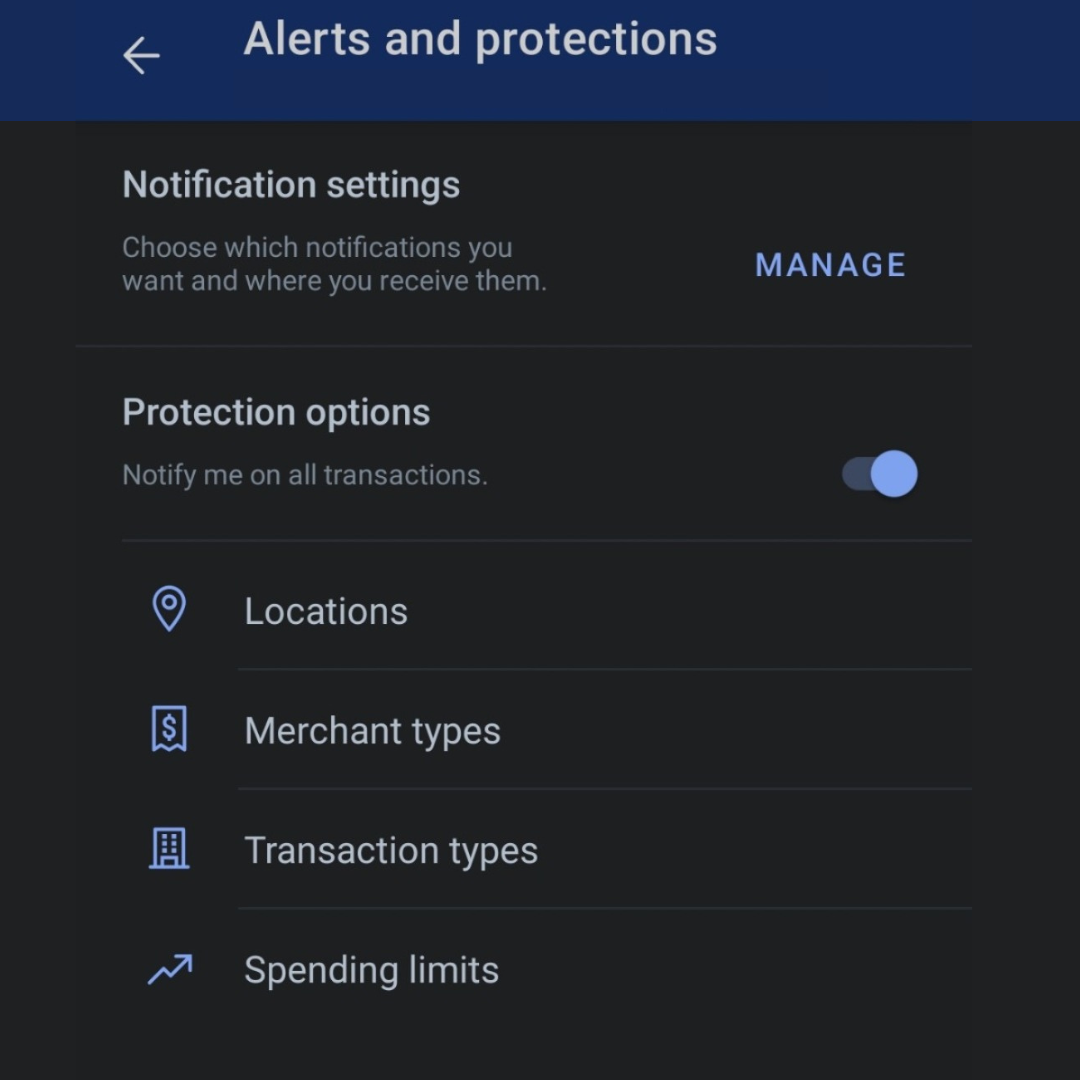Open the Spending limits entry

click(x=371, y=970)
